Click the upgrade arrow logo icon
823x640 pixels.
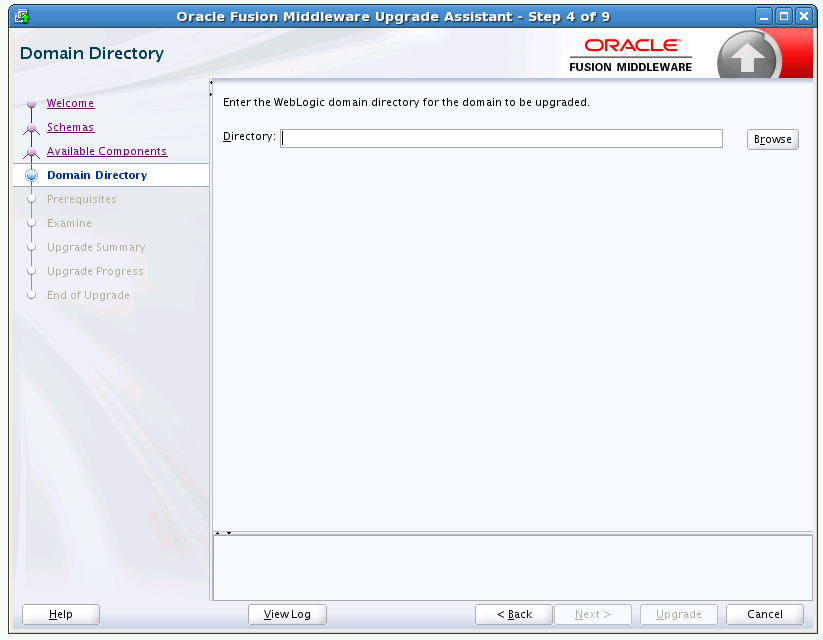pyautogui.click(x=748, y=56)
